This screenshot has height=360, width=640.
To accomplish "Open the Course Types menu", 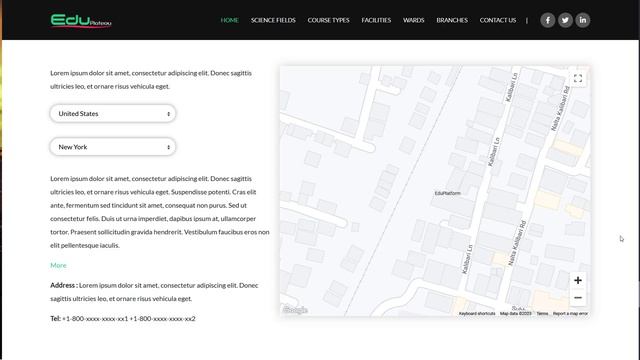I will point(329,20).
